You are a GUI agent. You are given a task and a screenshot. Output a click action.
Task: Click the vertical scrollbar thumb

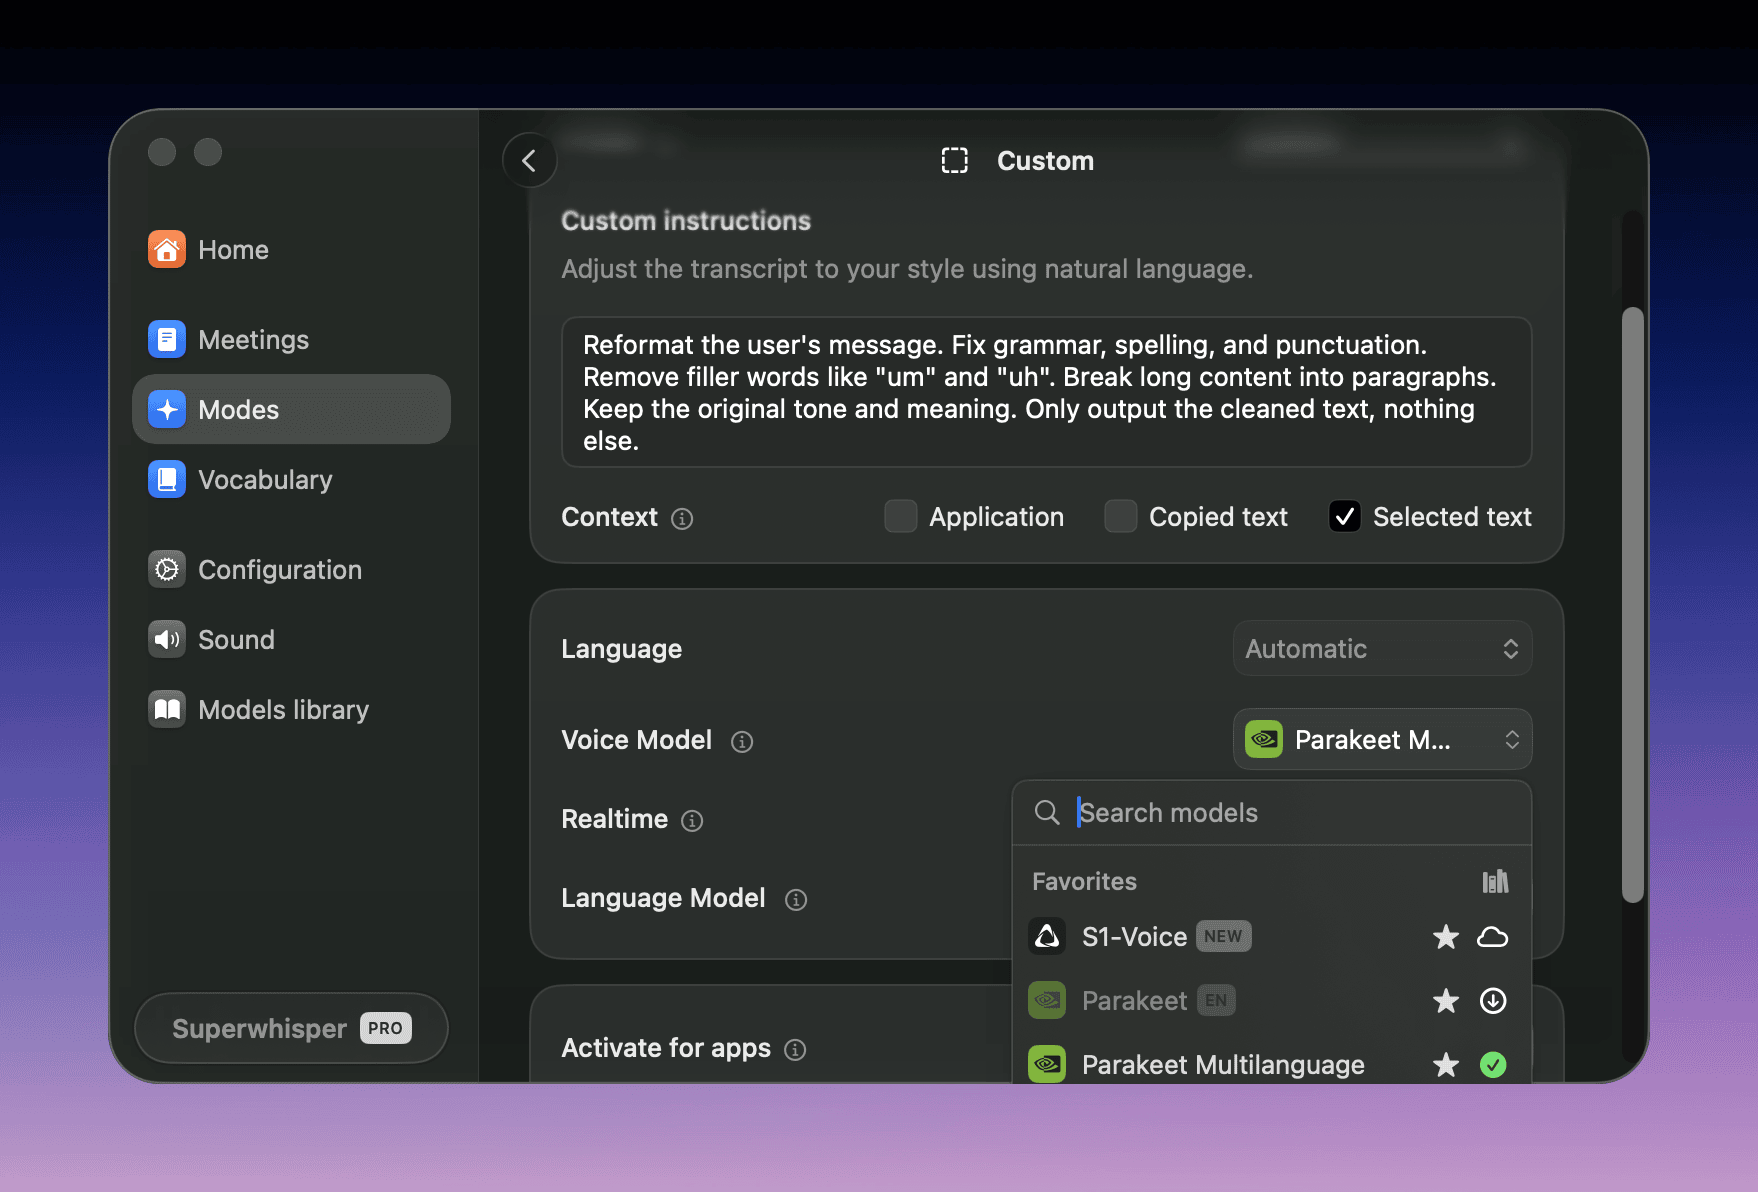[1632, 604]
